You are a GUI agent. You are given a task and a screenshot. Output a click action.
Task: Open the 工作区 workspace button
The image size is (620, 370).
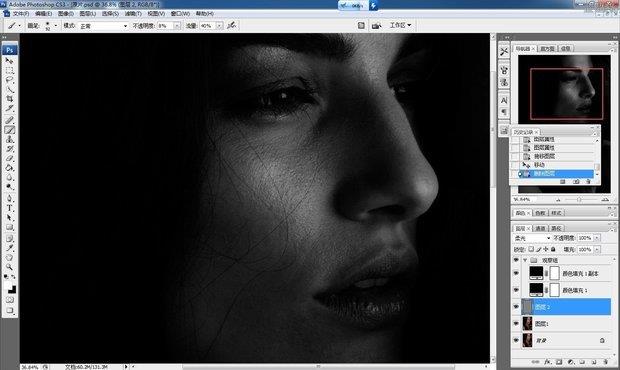[x=401, y=25]
